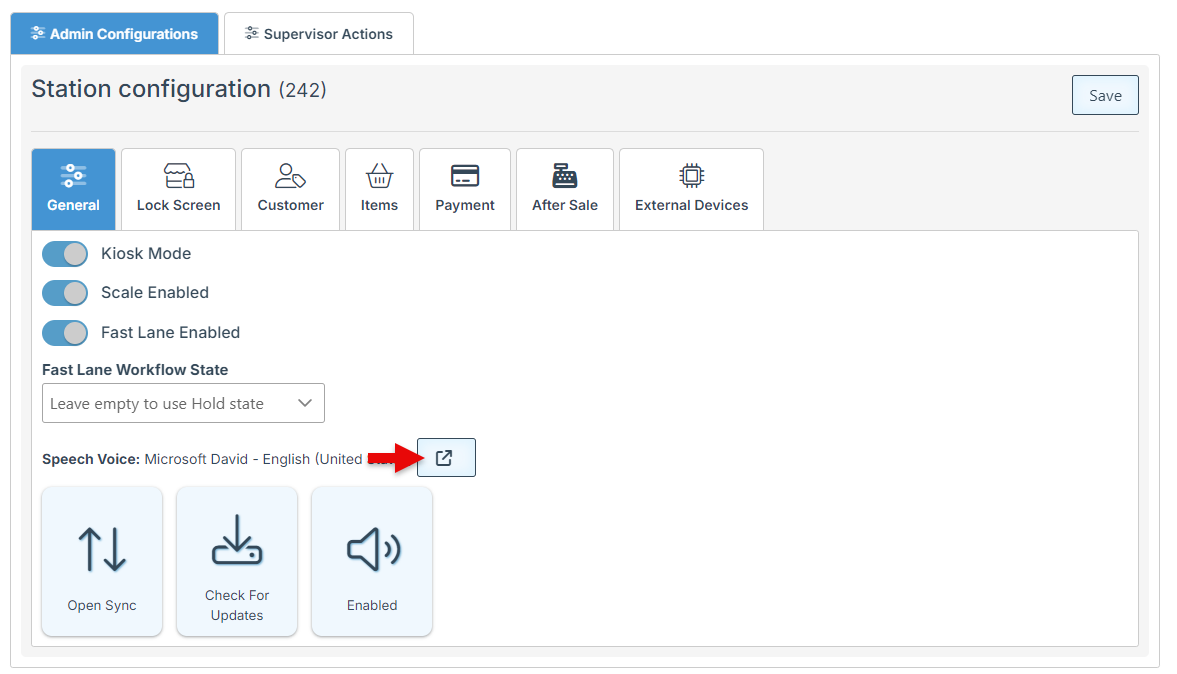Disable the Scale Enabled switch
The image size is (1177, 674).
[65, 293]
